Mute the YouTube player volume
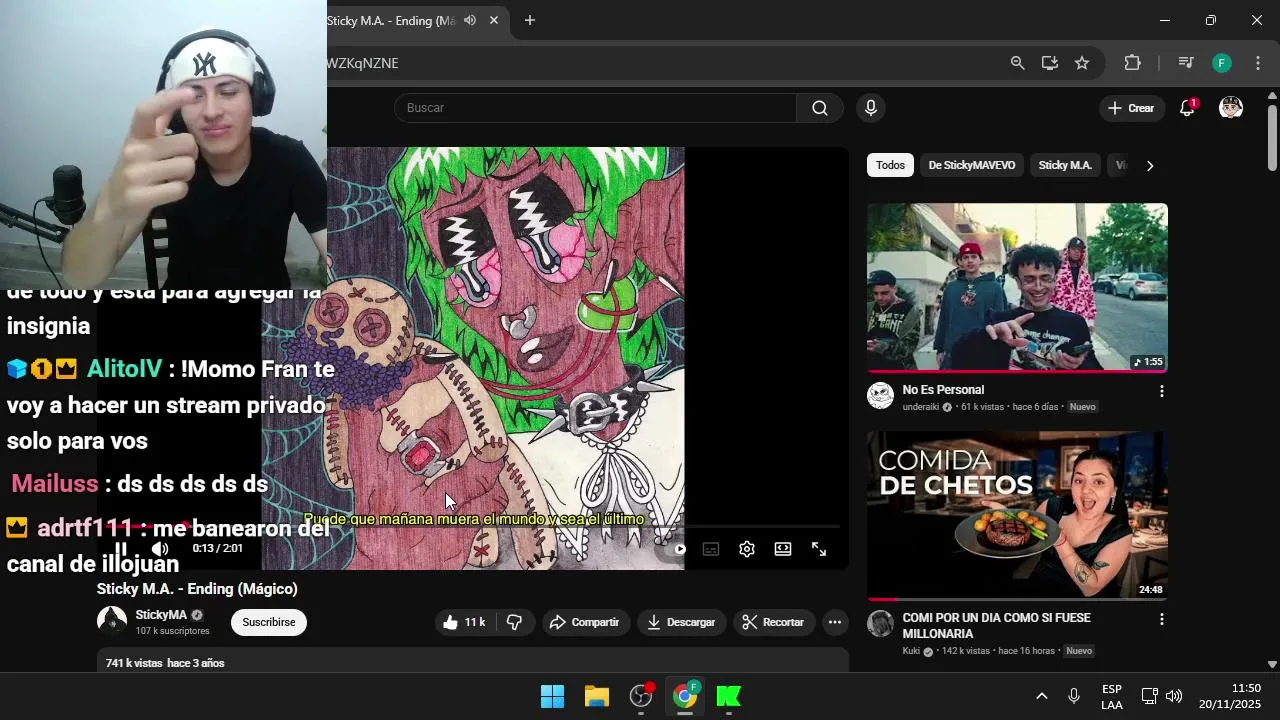Image resolution: width=1280 pixels, height=720 pixels. [x=160, y=549]
